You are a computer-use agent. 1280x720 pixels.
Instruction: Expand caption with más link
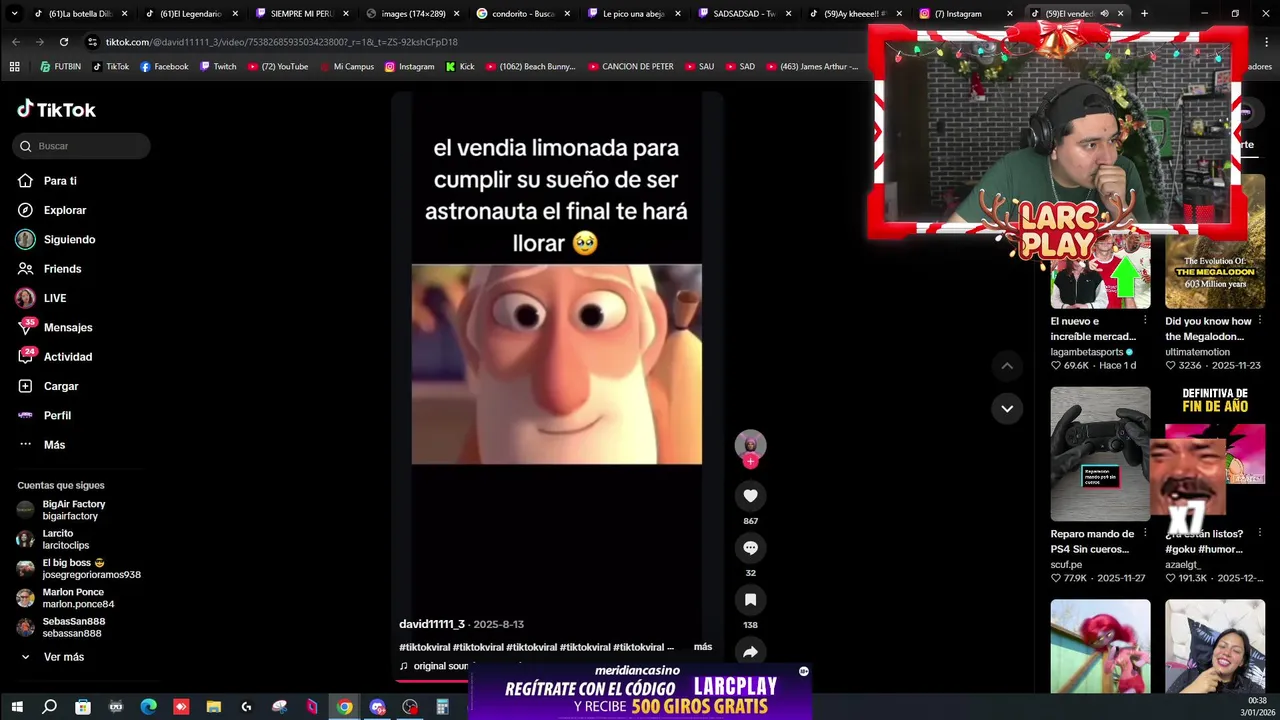703,647
